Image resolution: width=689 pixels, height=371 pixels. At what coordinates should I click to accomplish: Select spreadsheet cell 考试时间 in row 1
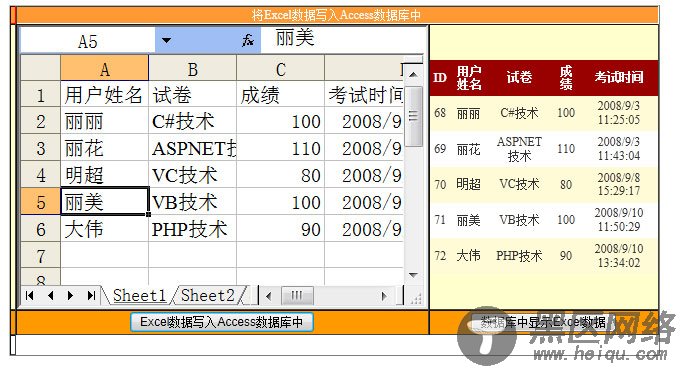click(x=364, y=95)
